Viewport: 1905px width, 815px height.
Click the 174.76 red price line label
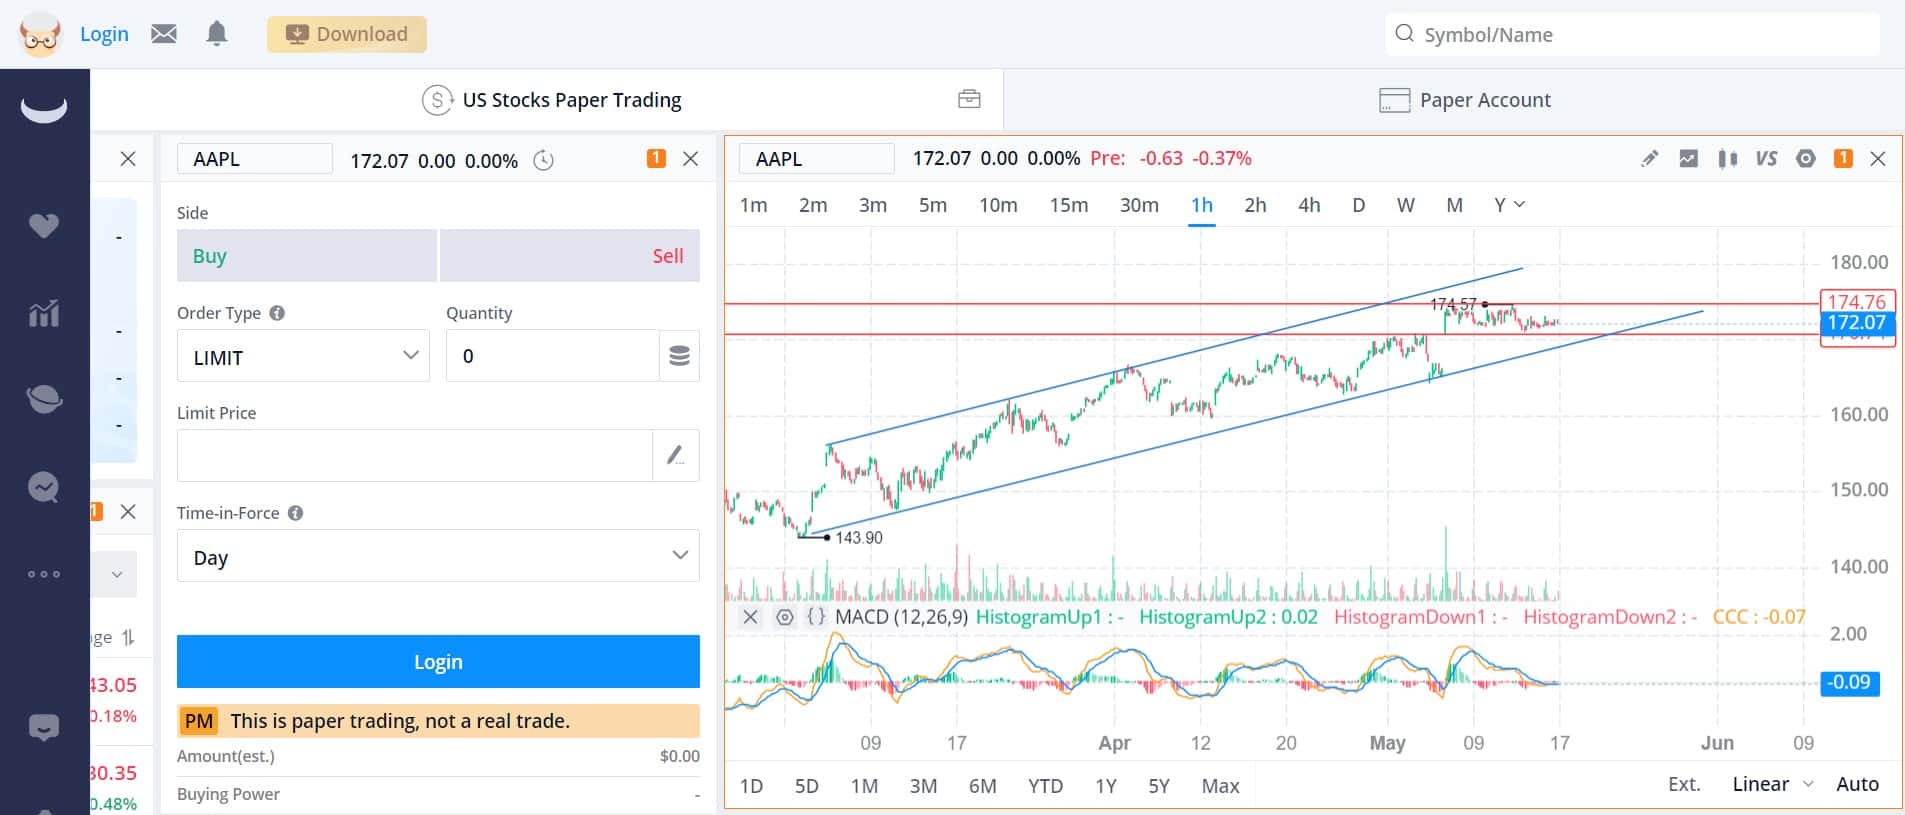coord(1856,302)
